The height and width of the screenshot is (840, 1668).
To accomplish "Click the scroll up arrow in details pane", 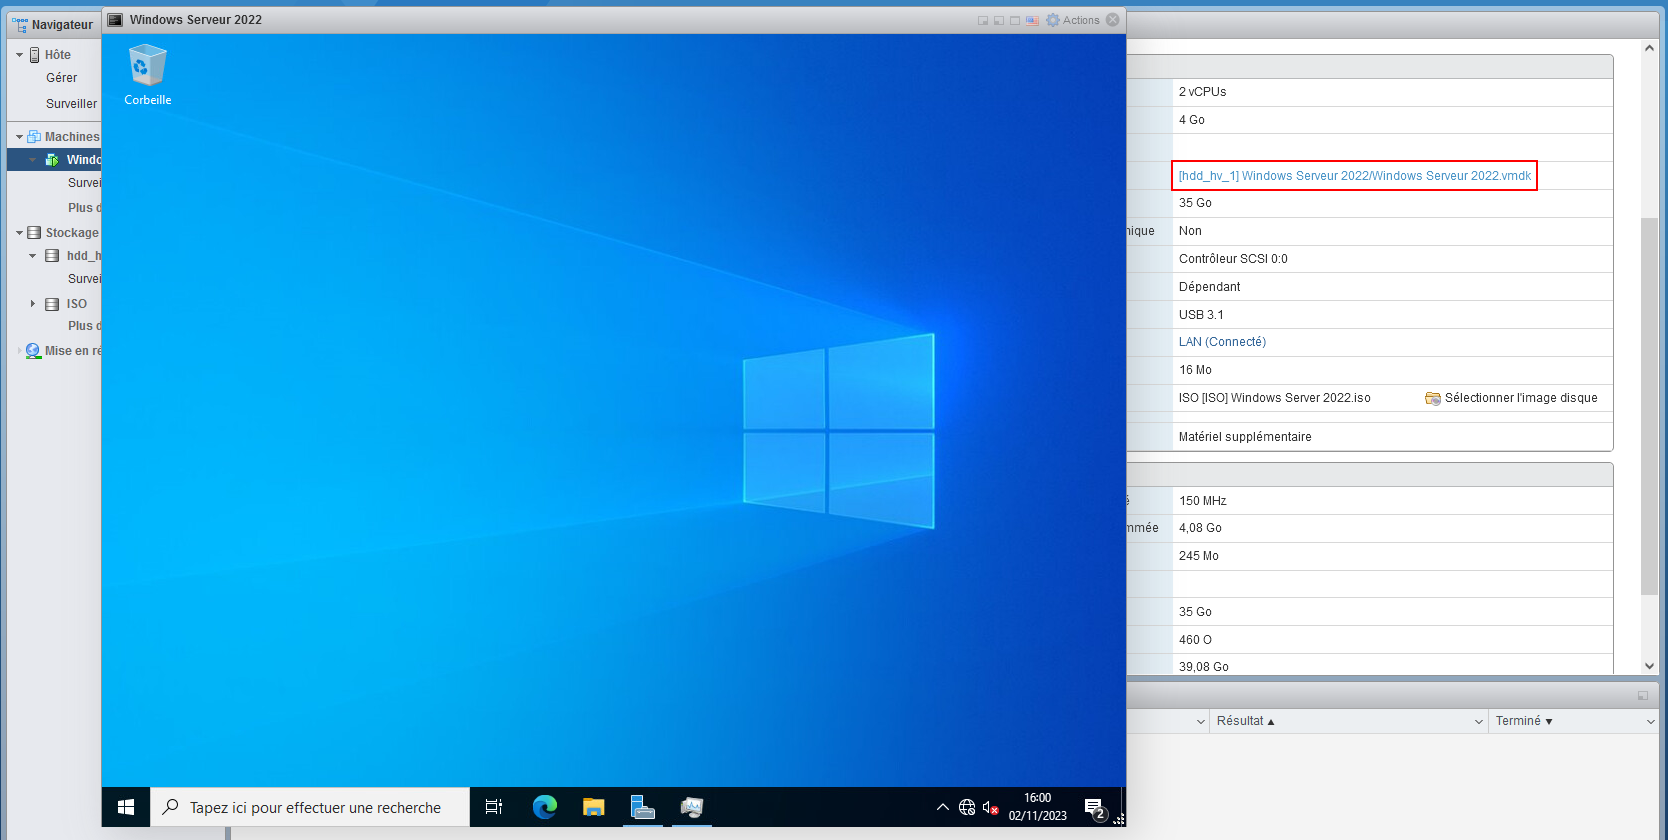I will [x=1649, y=48].
